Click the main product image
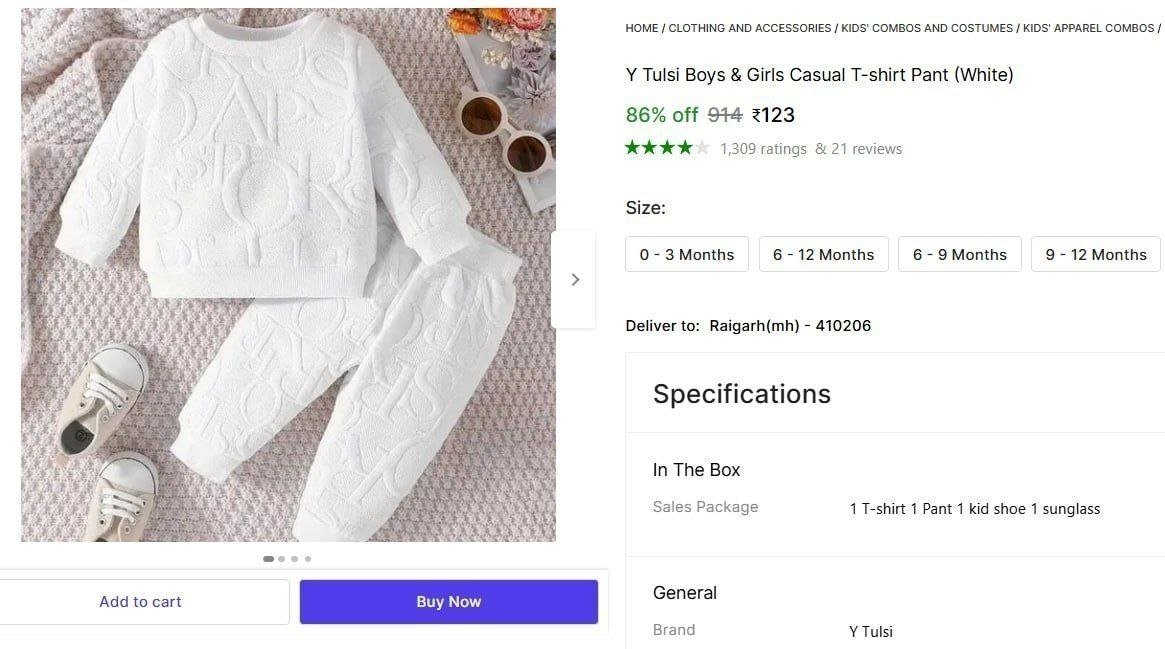Screen dimensions: 1165x649 [288, 275]
